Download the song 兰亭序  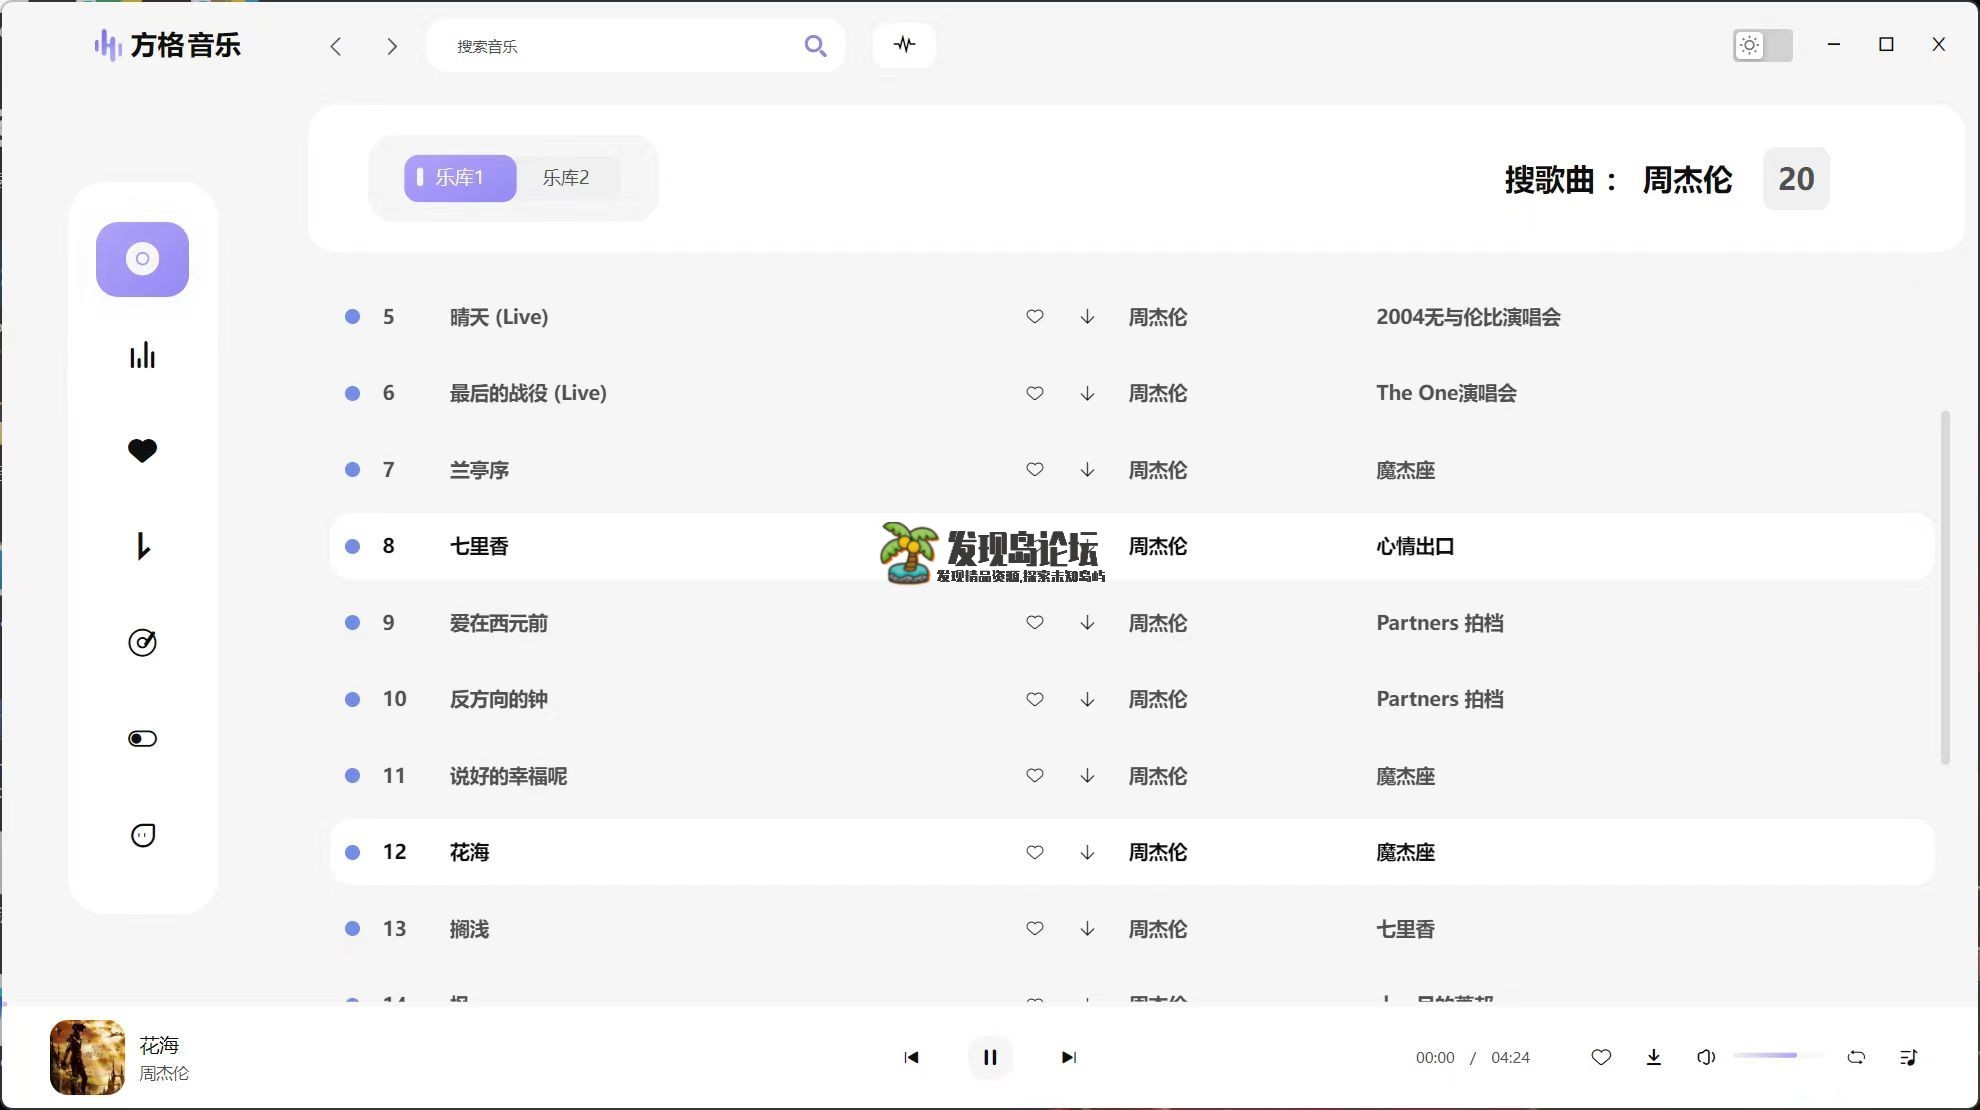click(x=1087, y=470)
